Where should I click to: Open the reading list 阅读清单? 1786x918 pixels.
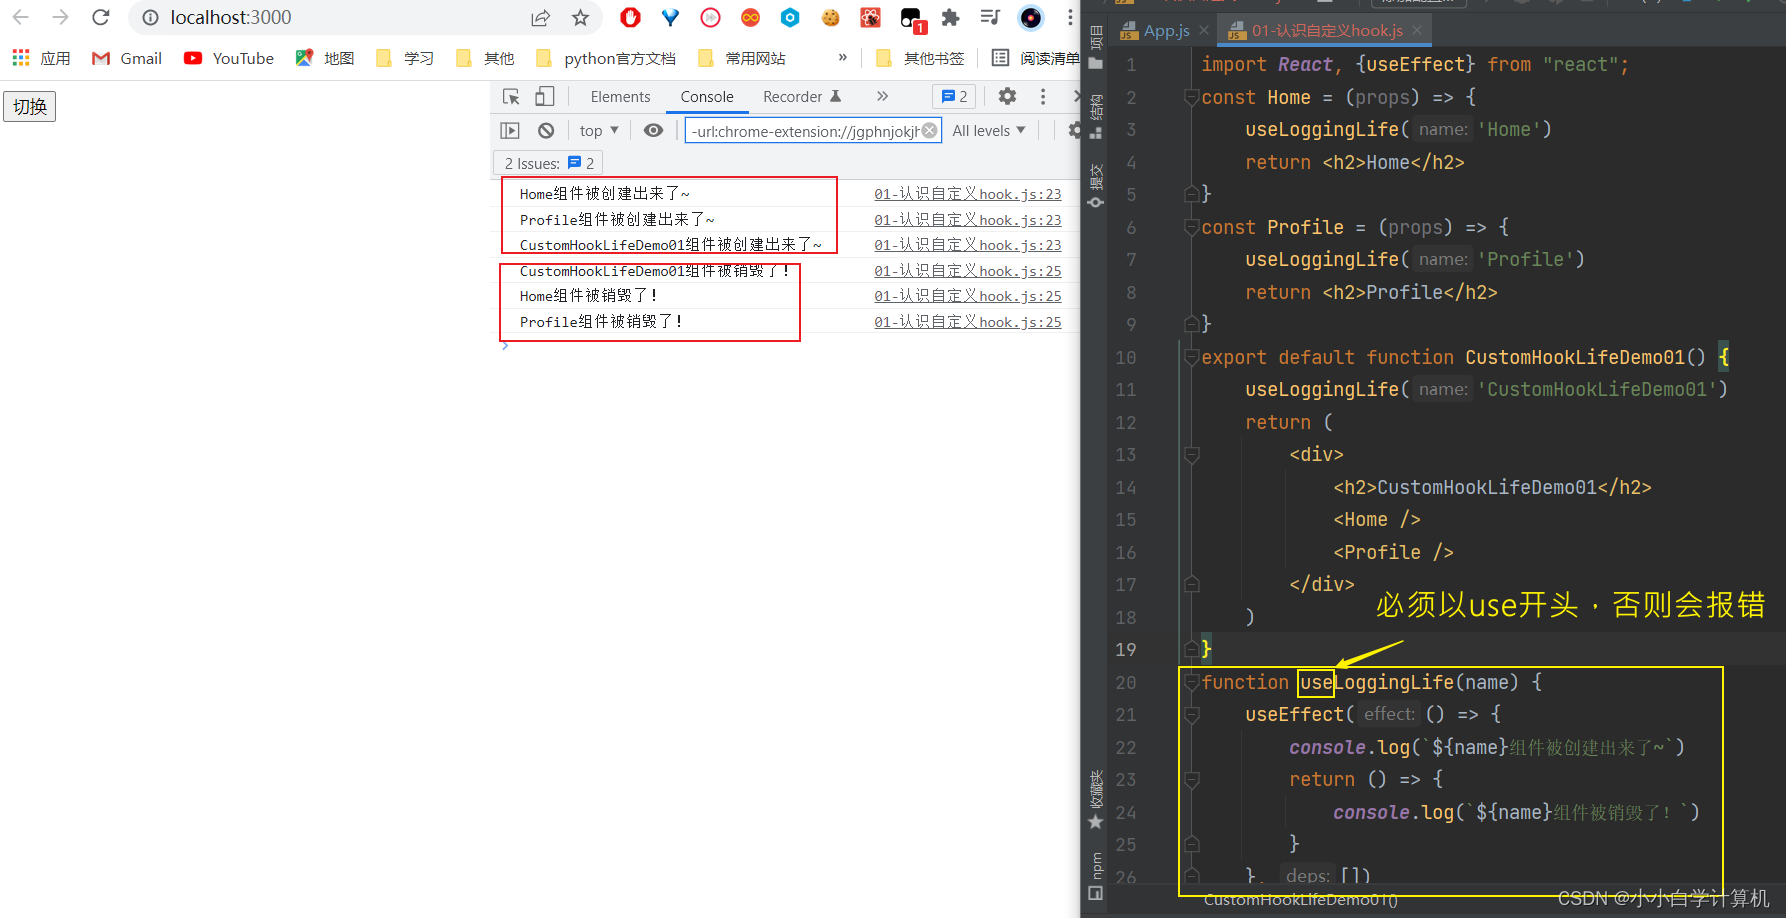1035,58
